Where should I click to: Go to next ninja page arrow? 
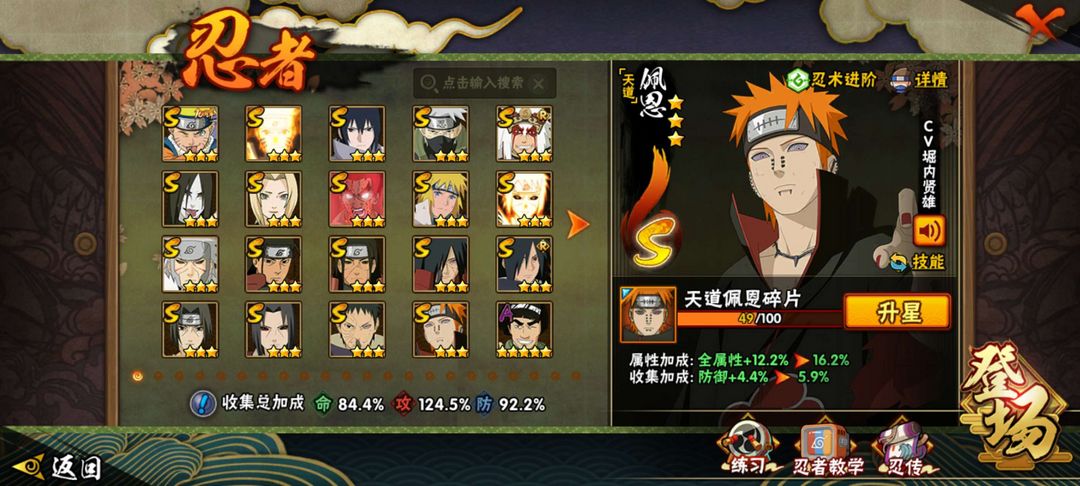pyautogui.click(x=577, y=224)
